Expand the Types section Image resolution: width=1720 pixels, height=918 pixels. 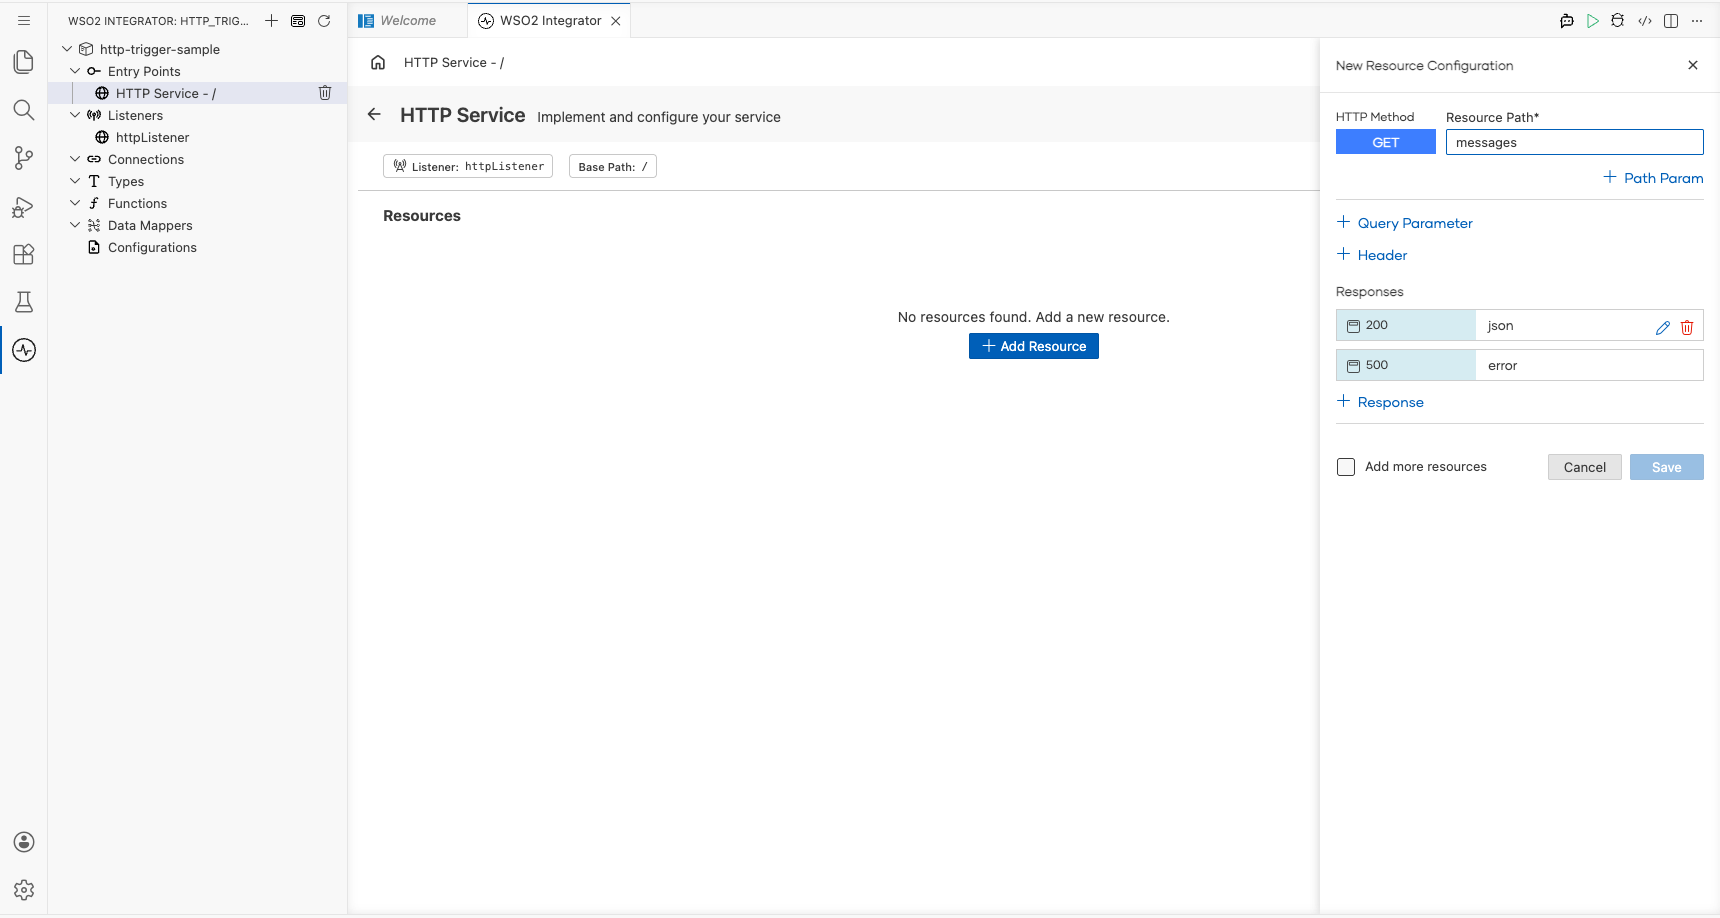click(x=75, y=181)
